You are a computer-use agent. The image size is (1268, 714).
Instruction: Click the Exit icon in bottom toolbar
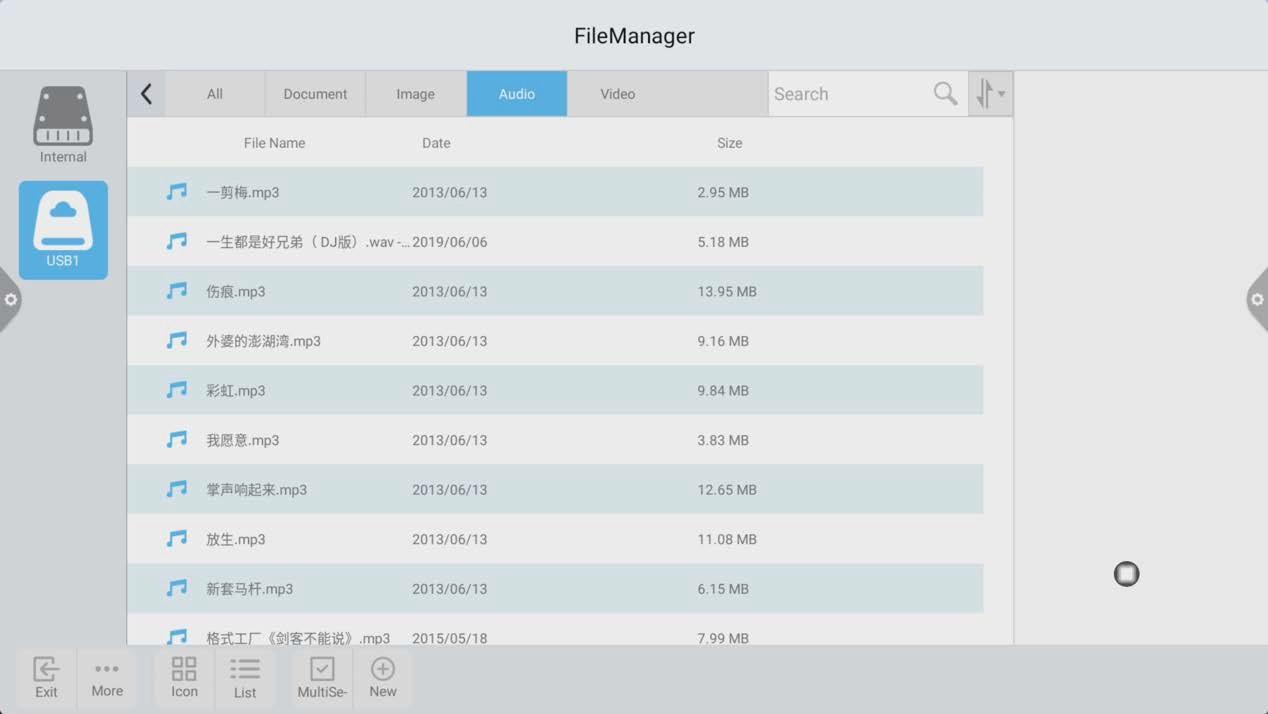point(46,677)
